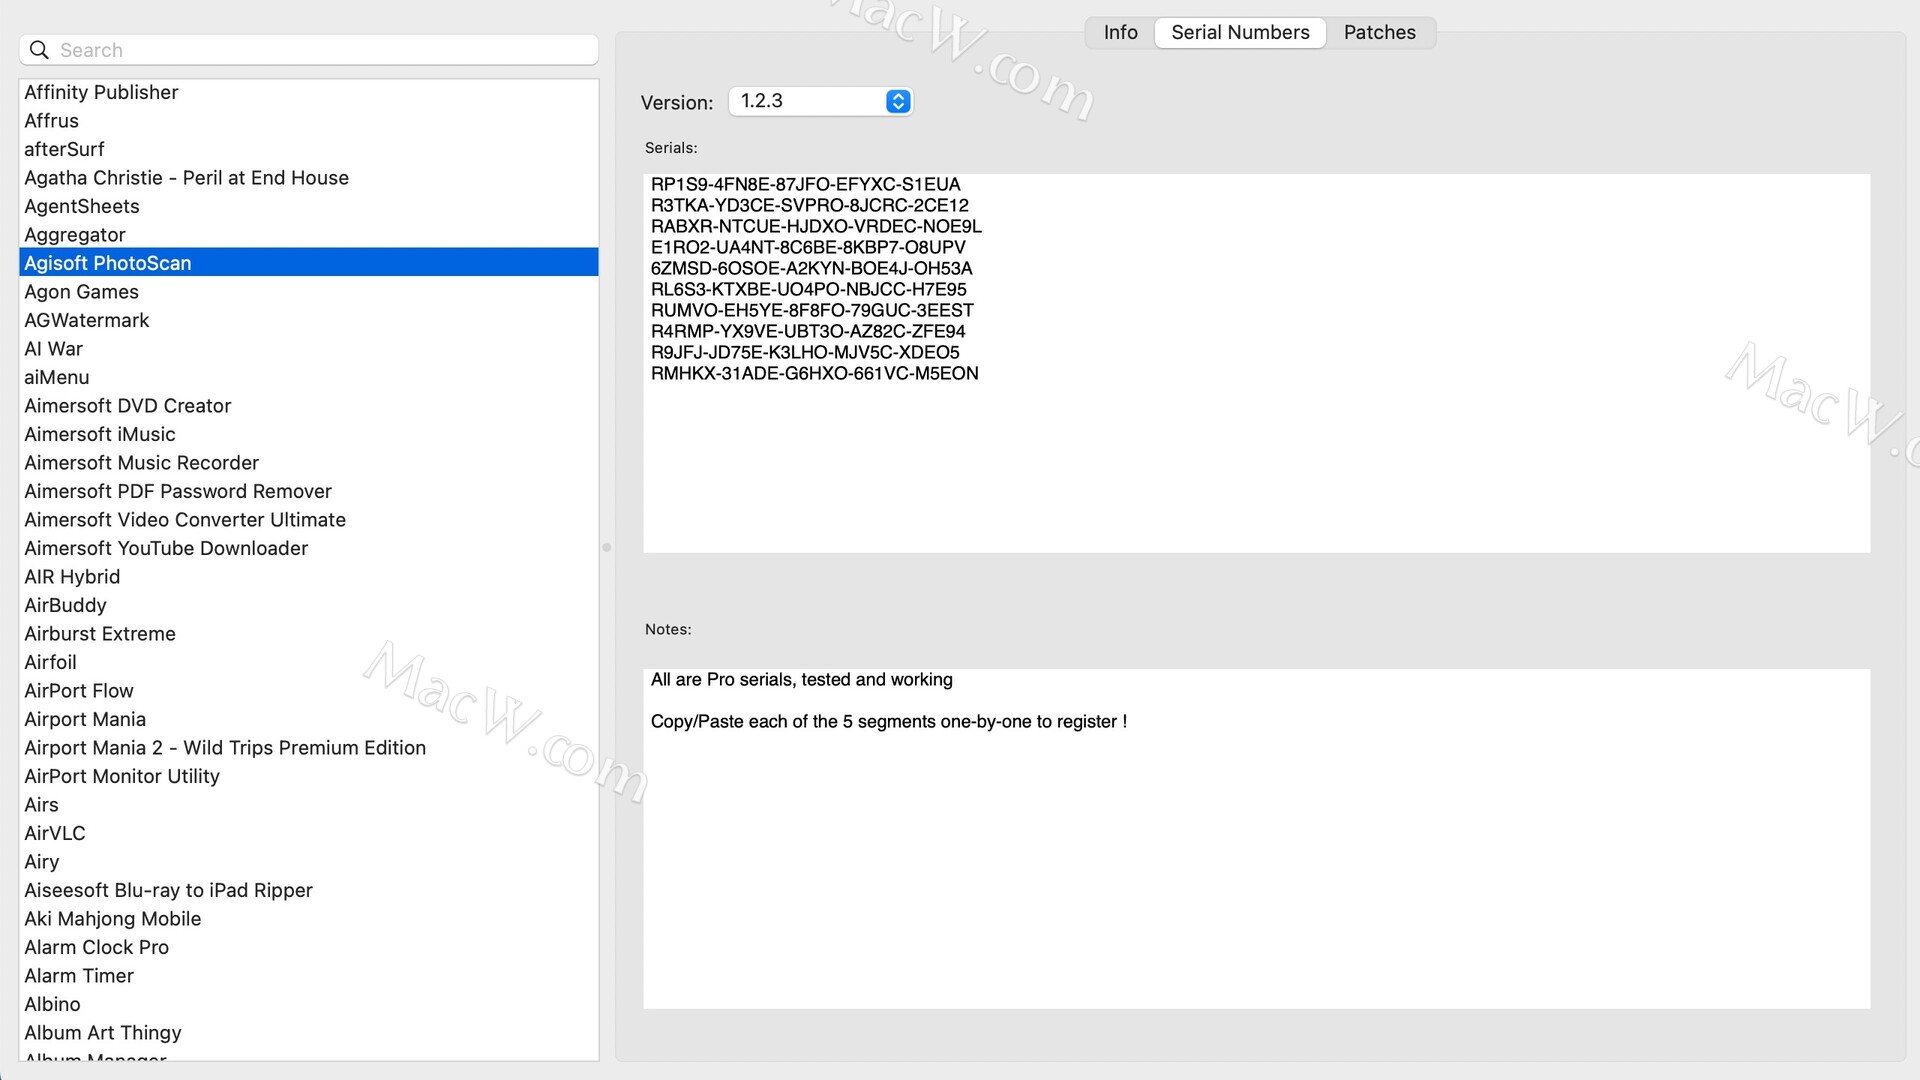The width and height of the screenshot is (1920, 1080).
Task: Select AirBuddy in the list
Action: 309,605
